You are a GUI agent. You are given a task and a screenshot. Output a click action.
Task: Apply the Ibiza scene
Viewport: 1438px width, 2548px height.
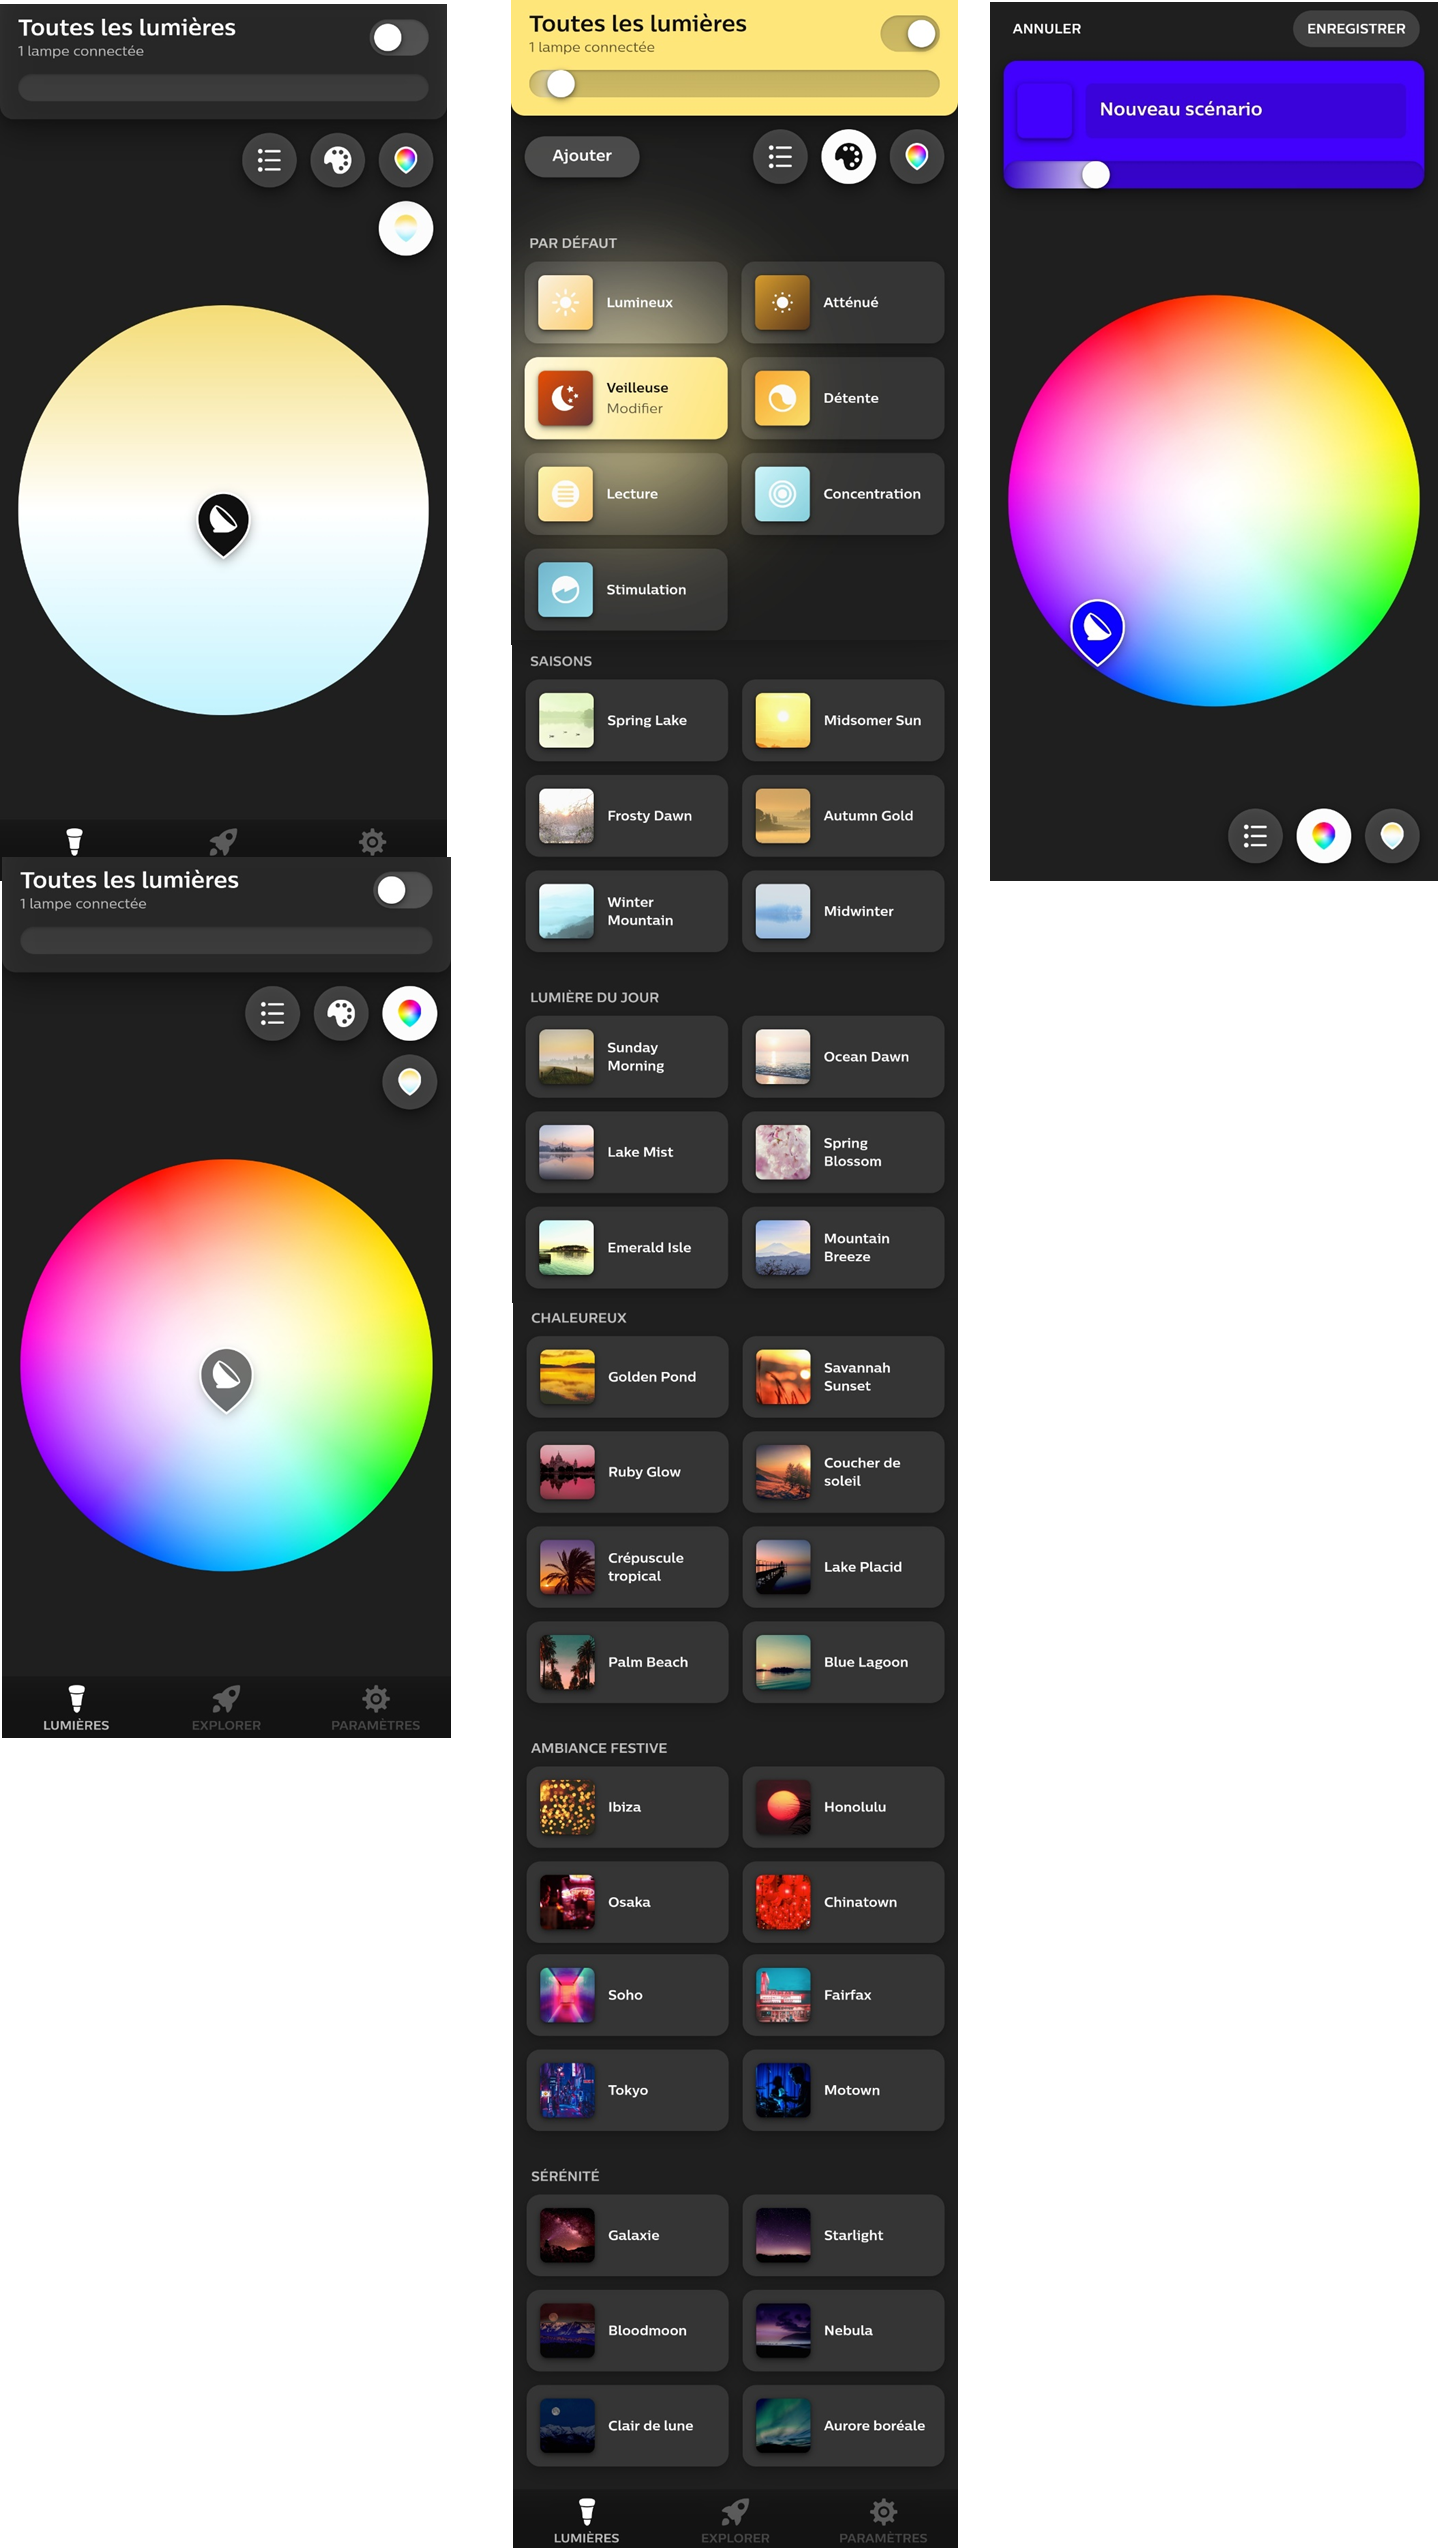click(x=628, y=1807)
